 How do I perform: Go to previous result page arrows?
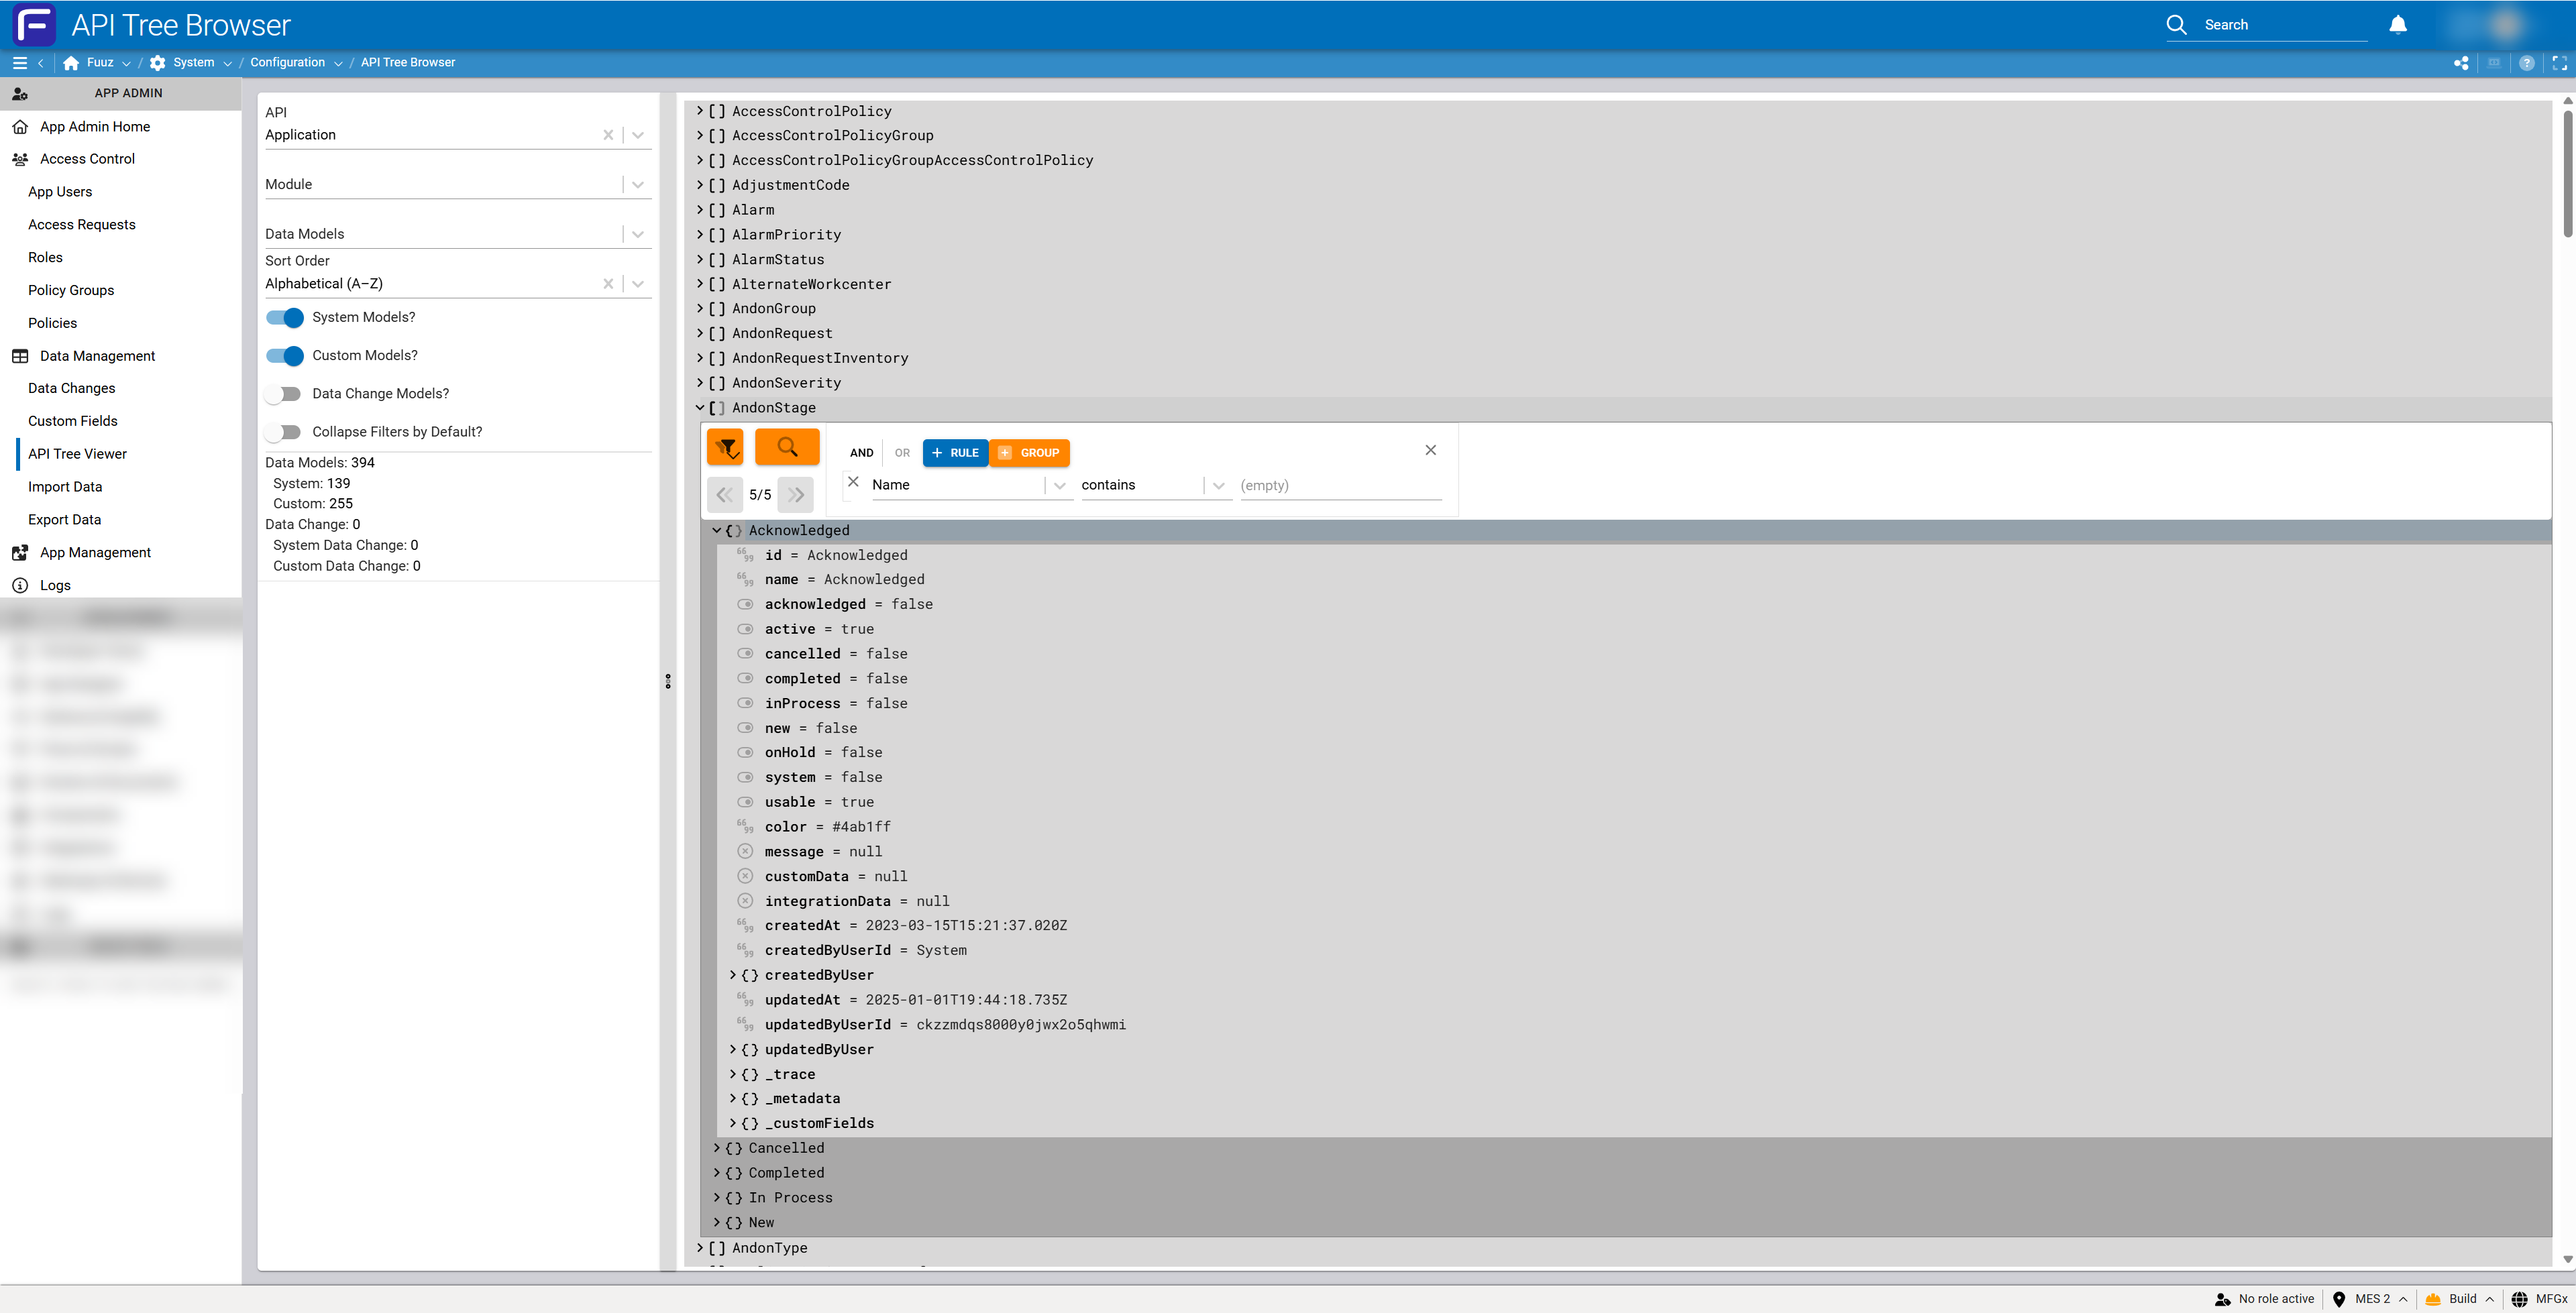(x=724, y=495)
